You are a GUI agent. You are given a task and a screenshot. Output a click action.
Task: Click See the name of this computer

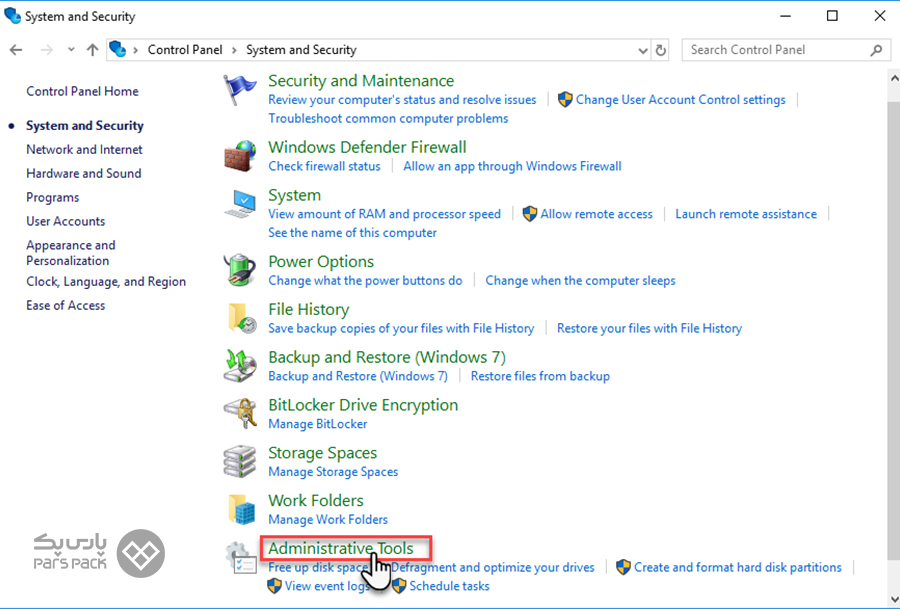pos(352,233)
